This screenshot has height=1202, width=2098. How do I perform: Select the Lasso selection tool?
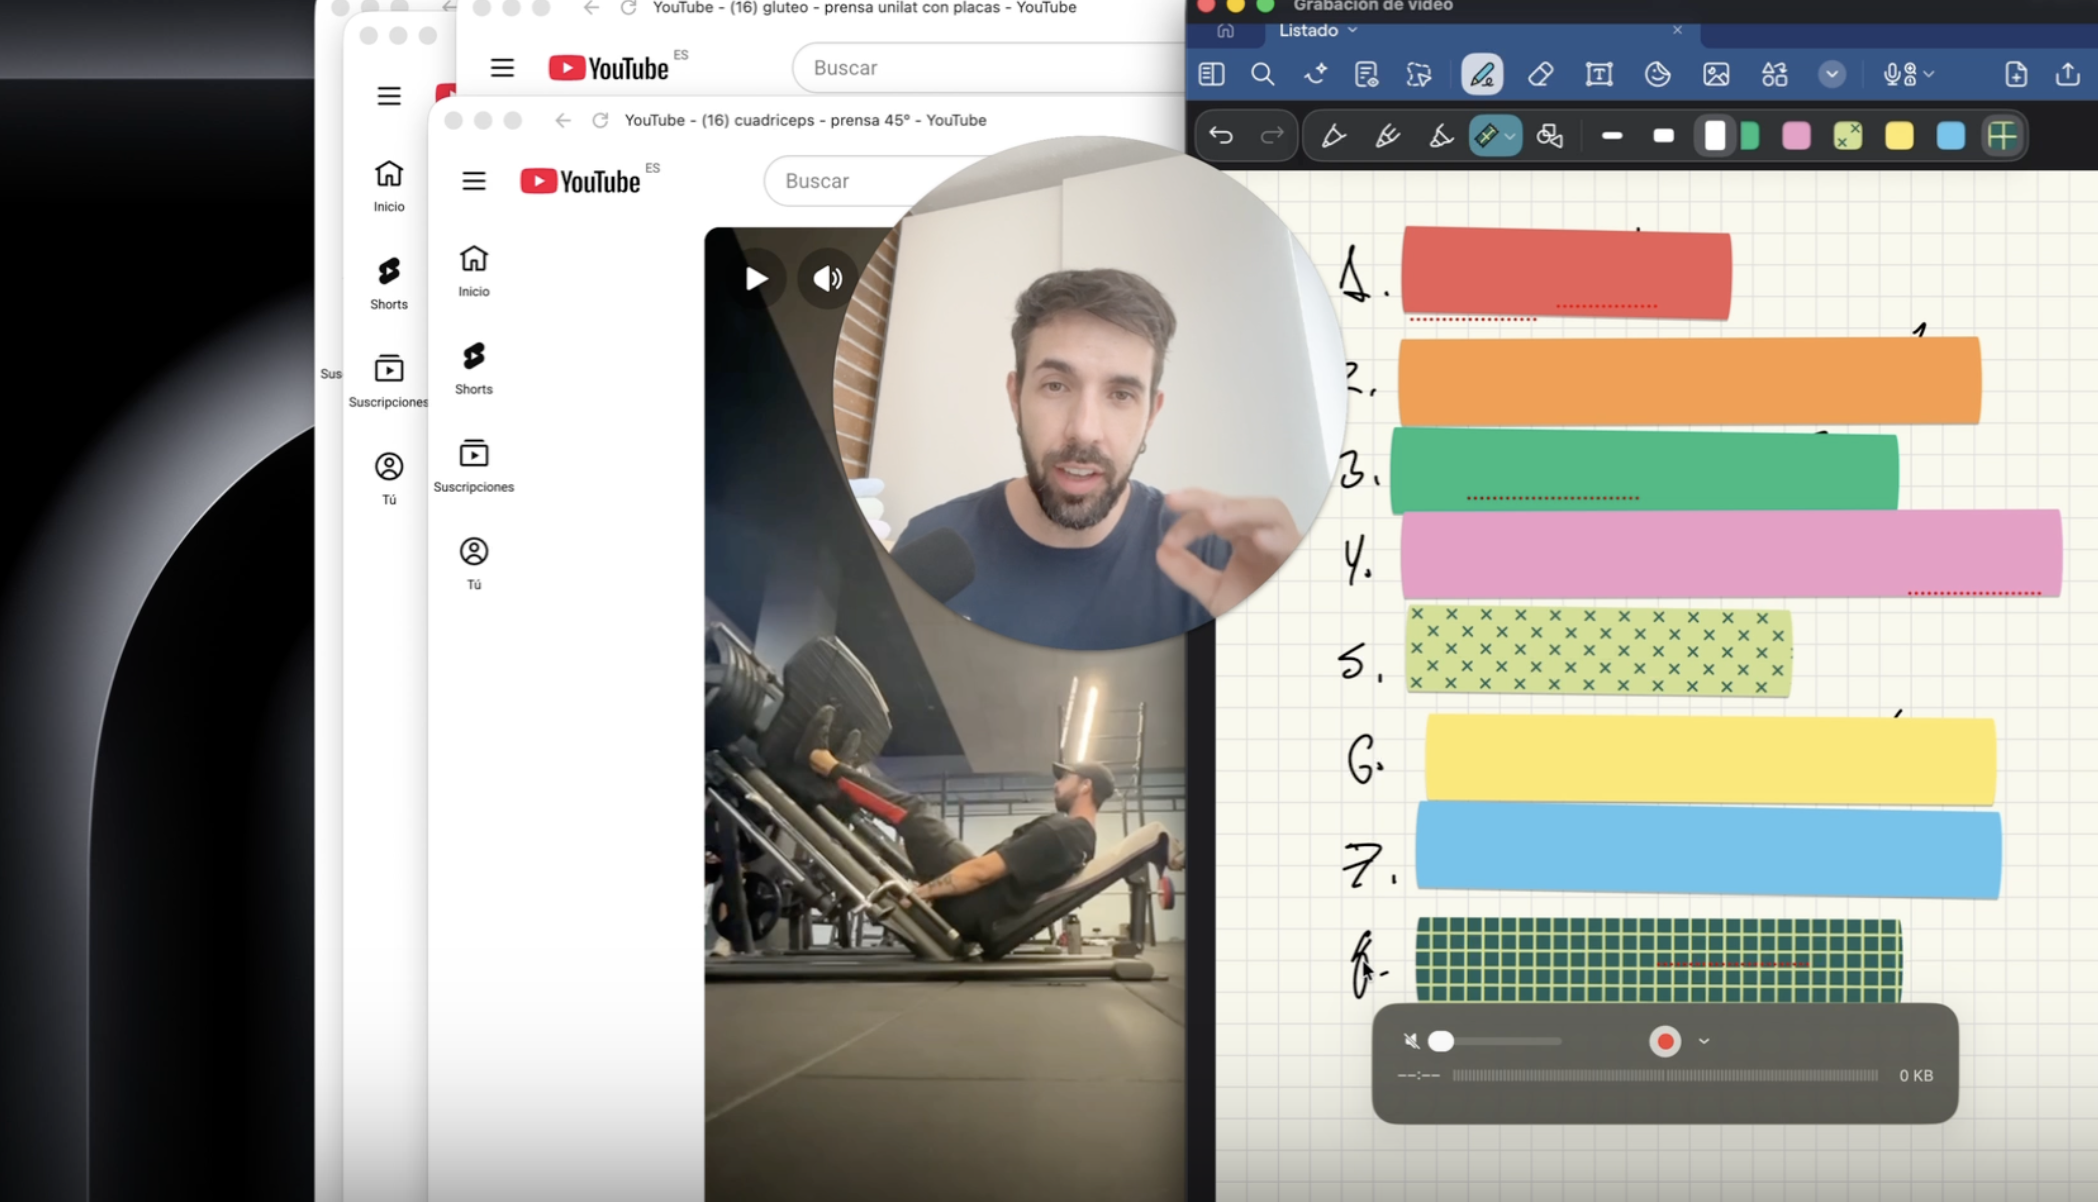(1419, 74)
